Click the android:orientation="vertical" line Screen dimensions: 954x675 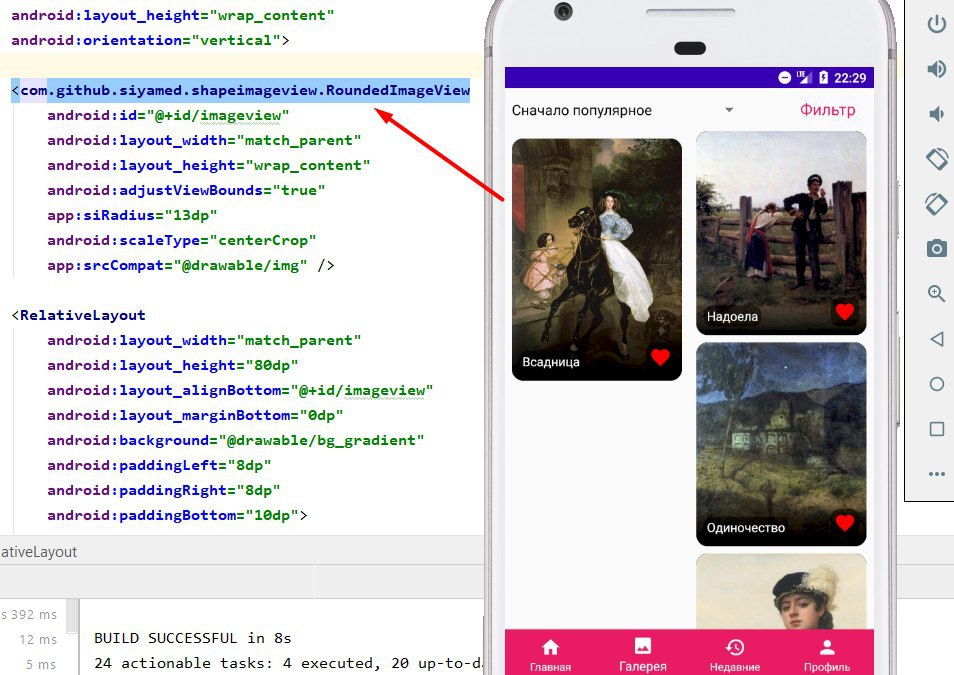click(150, 40)
